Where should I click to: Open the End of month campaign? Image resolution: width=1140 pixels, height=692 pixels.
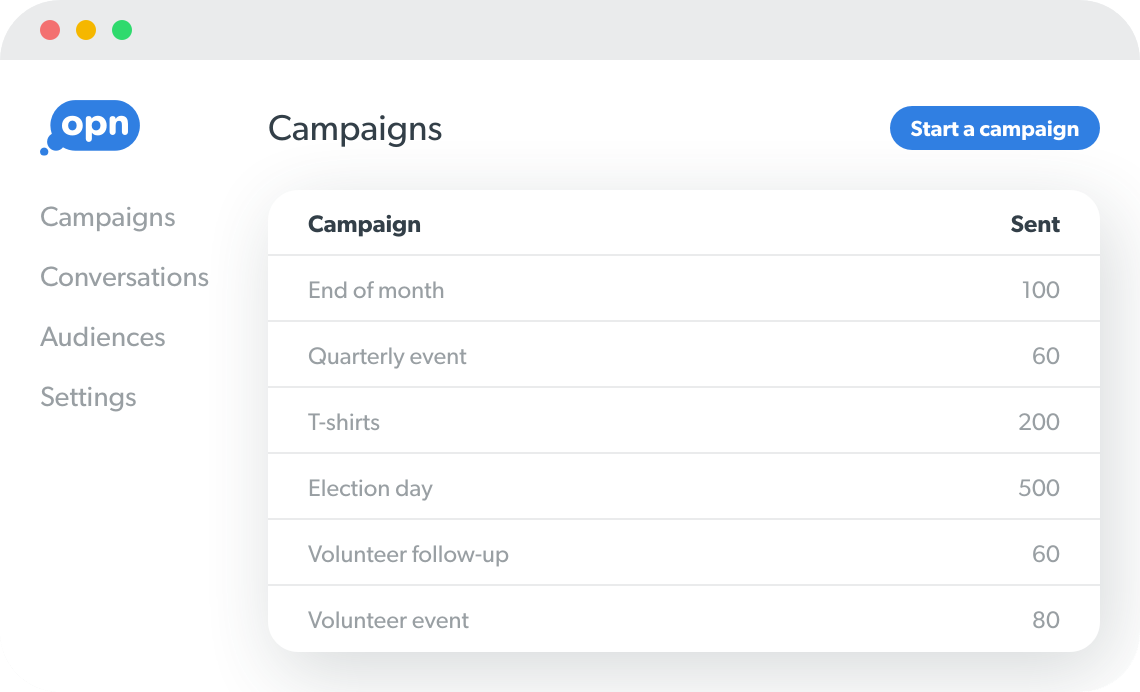[x=376, y=290]
